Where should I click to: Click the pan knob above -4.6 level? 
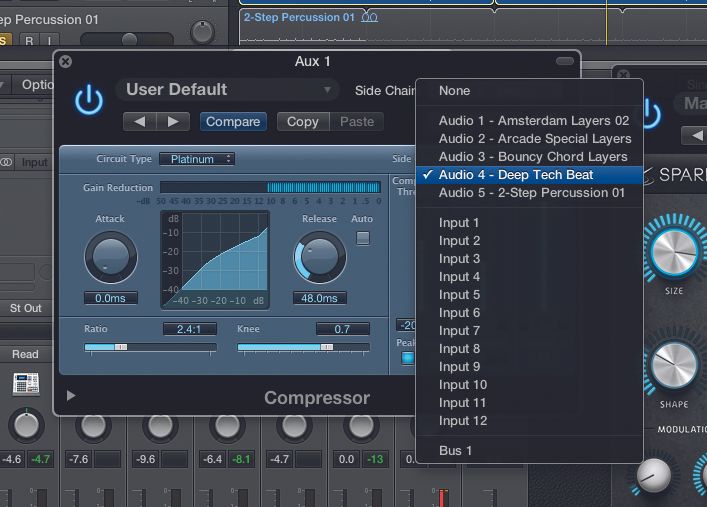tap(26, 425)
